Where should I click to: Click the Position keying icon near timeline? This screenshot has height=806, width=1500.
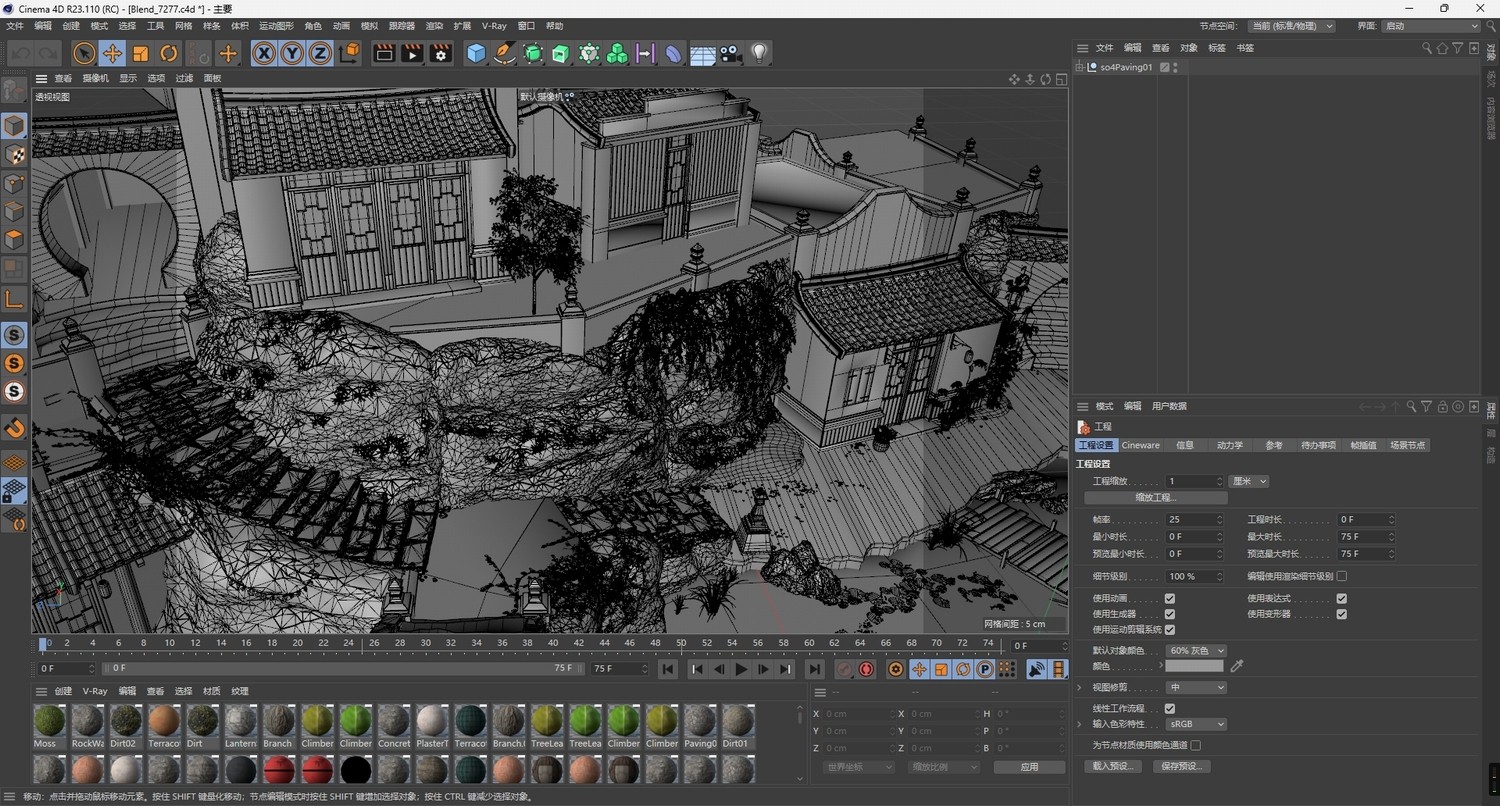point(919,669)
